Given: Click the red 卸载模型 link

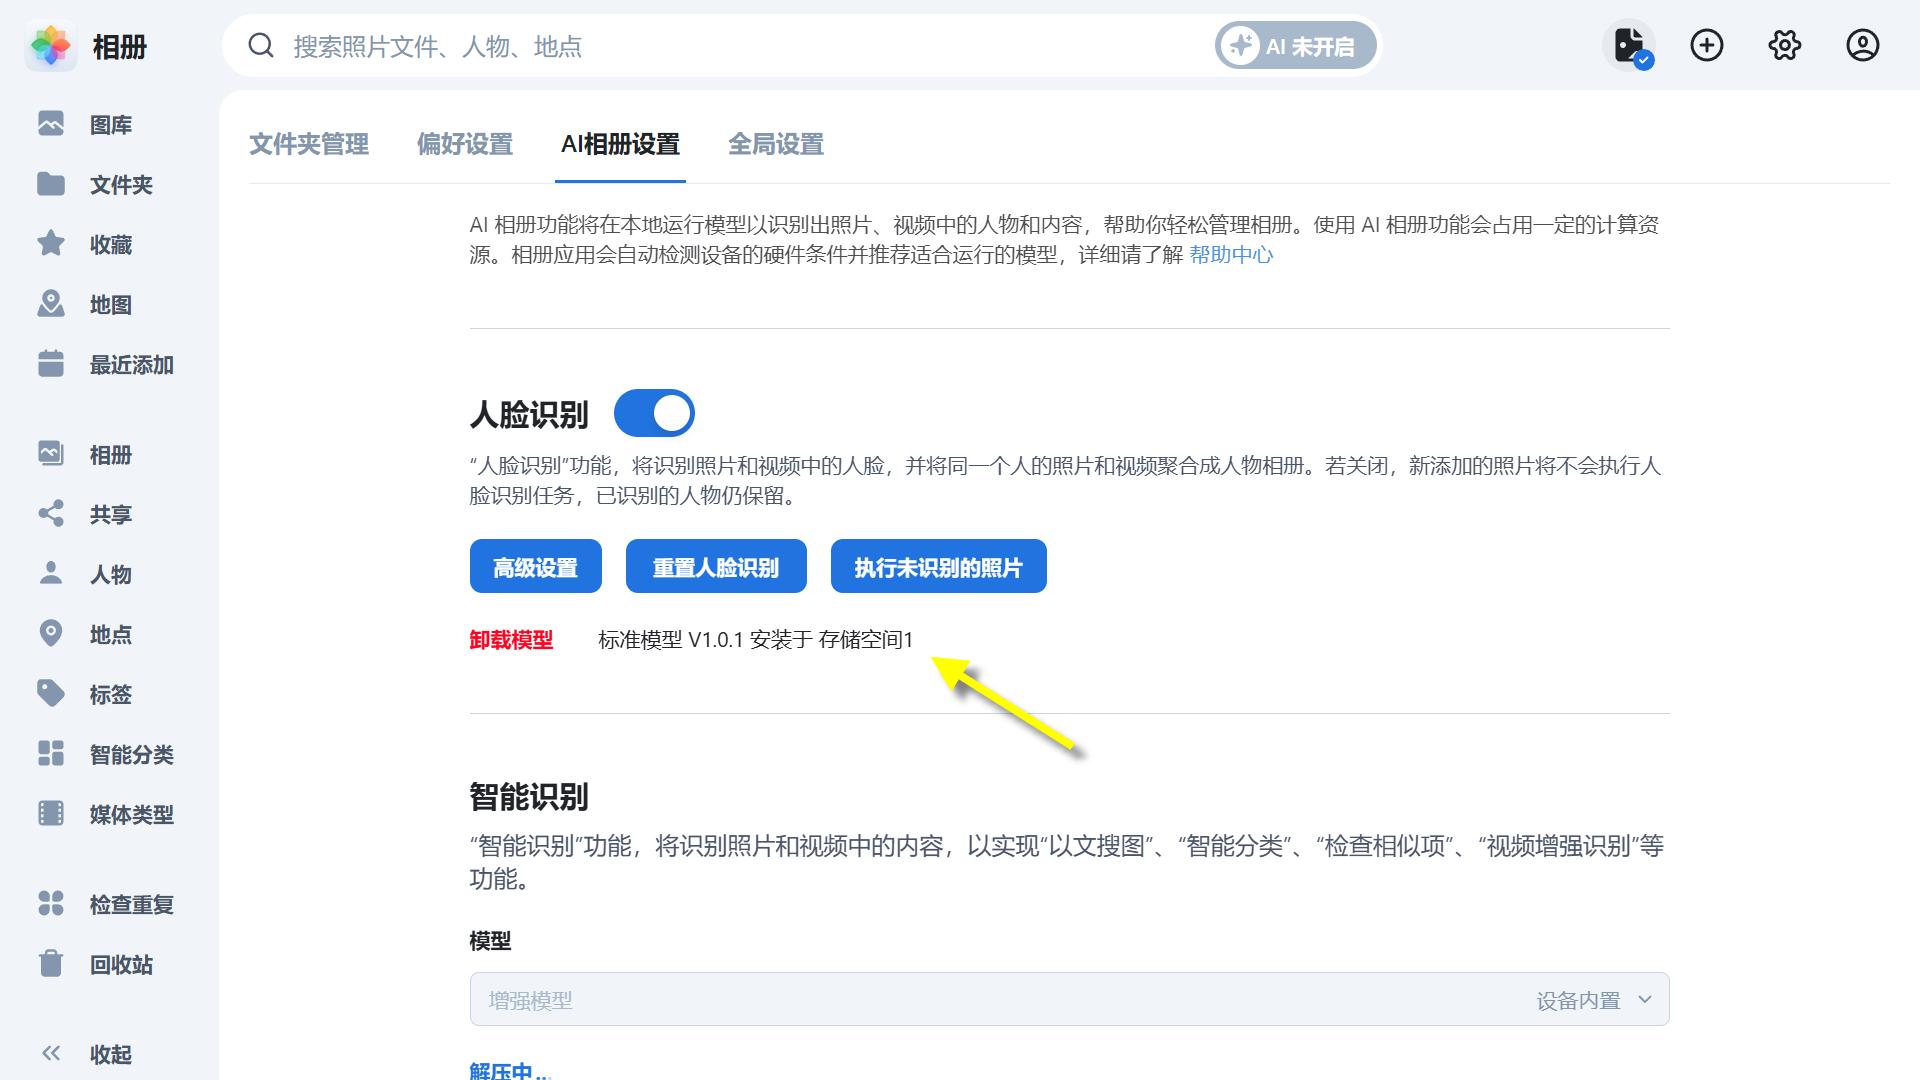Looking at the screenshot, I should (x=511, y=640).
